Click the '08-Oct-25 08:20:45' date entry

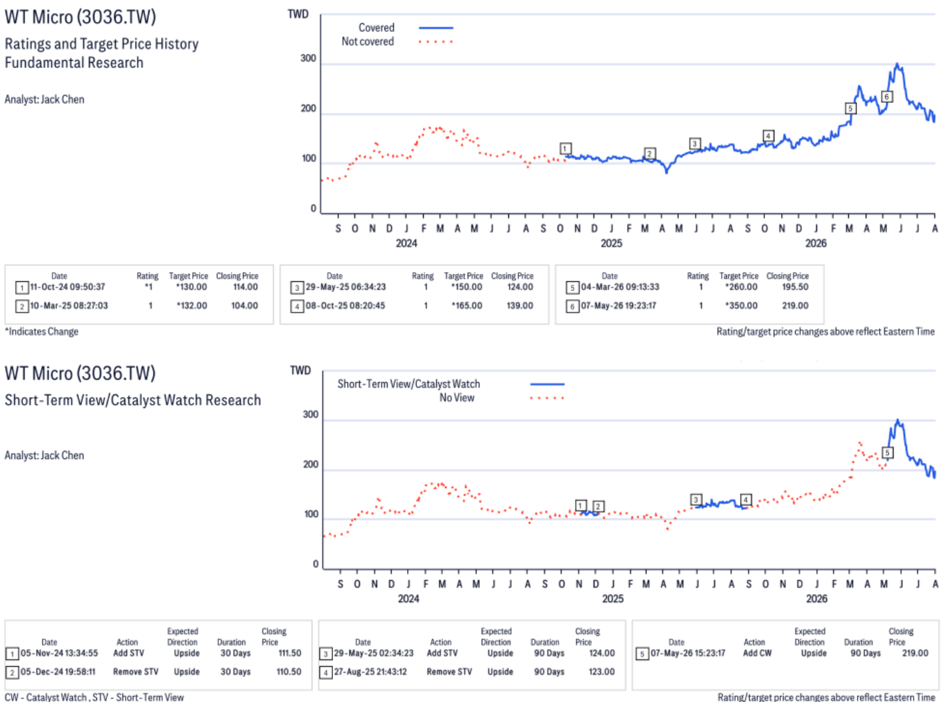(x=345, y=305)
